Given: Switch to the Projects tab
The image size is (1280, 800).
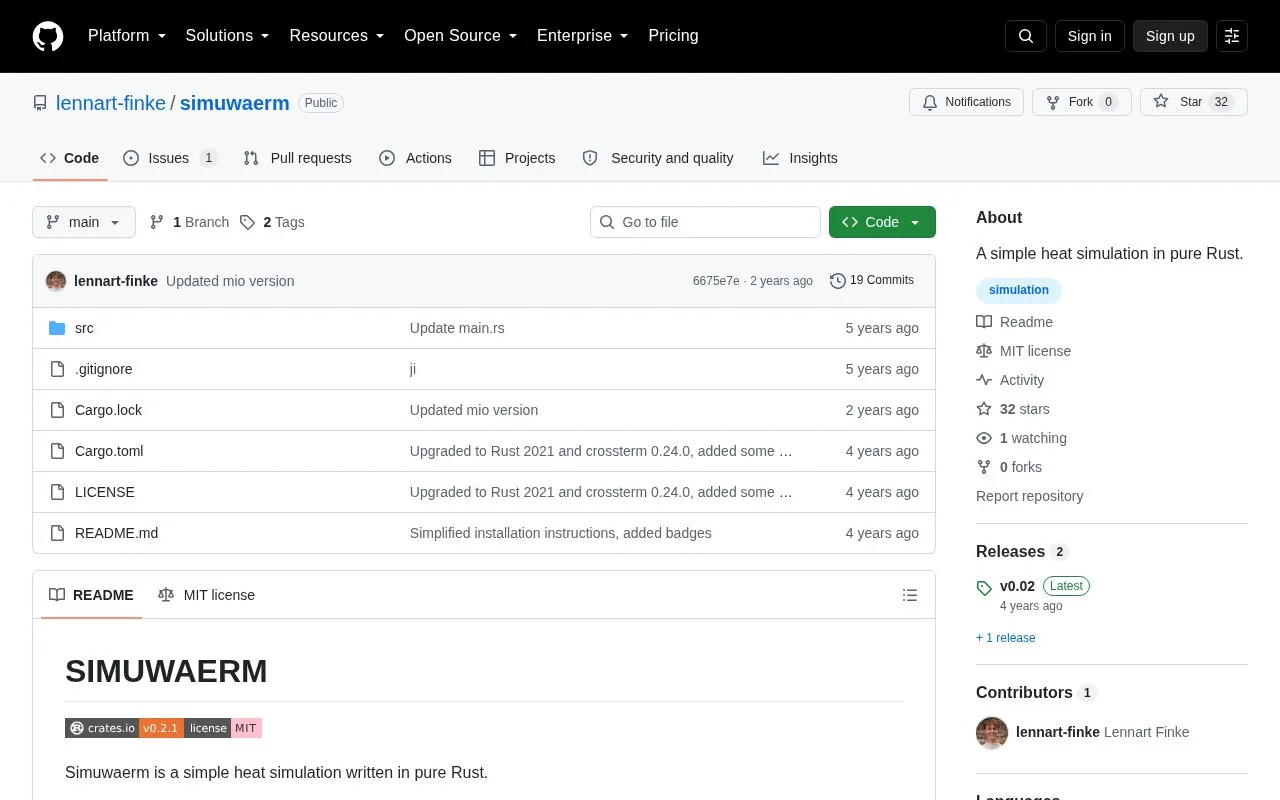Looking at the screenshot, I should (517, 158).
